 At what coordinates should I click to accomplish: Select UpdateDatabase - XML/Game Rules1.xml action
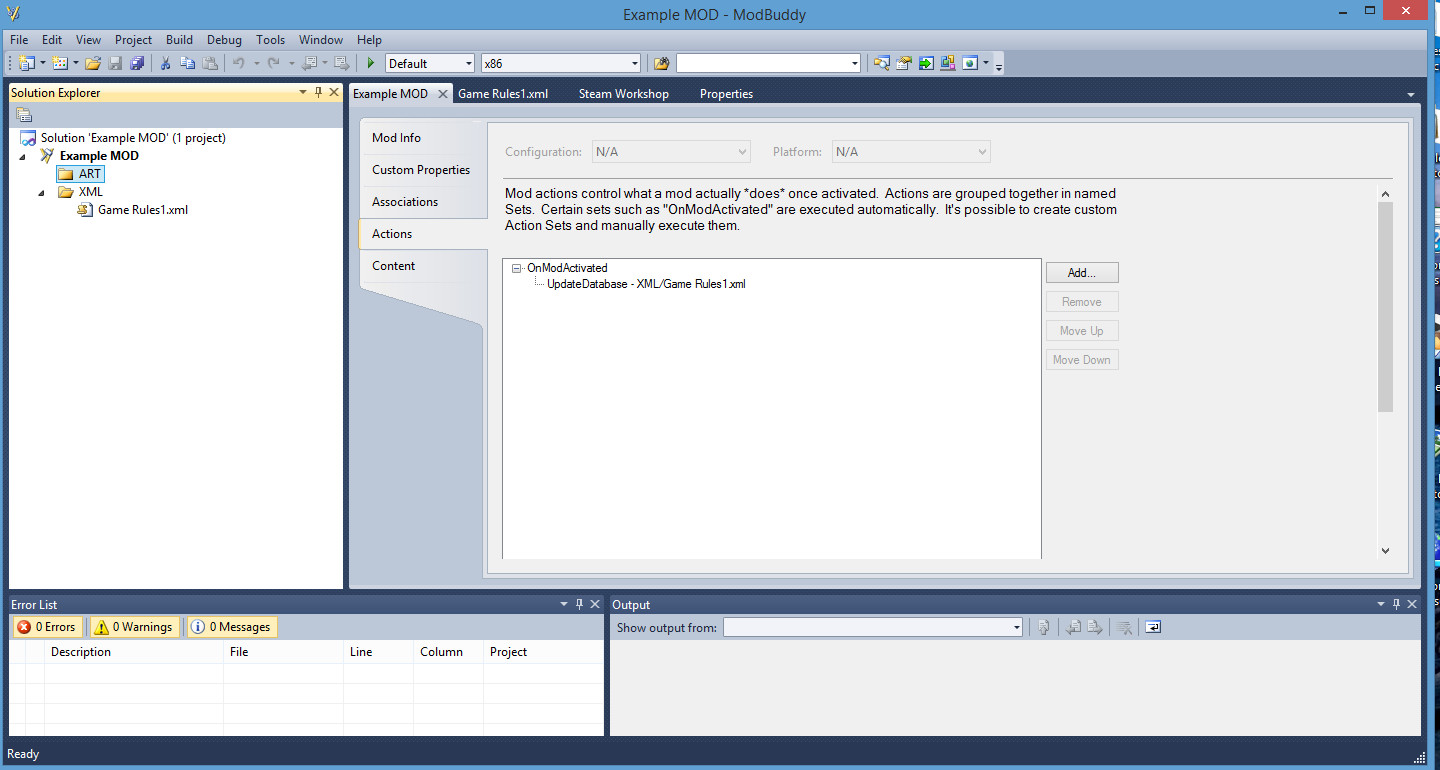pyautogui.click(x=646, y=284)
